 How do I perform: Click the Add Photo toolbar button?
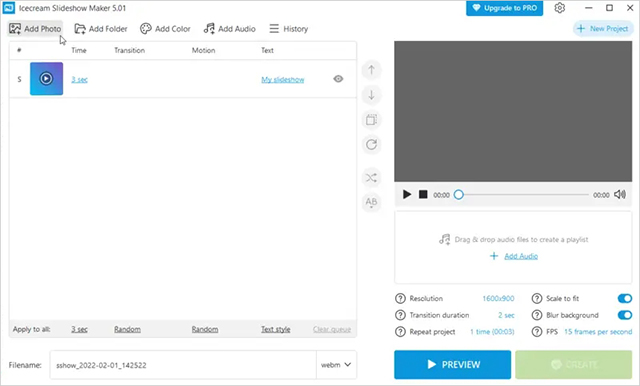35,29
